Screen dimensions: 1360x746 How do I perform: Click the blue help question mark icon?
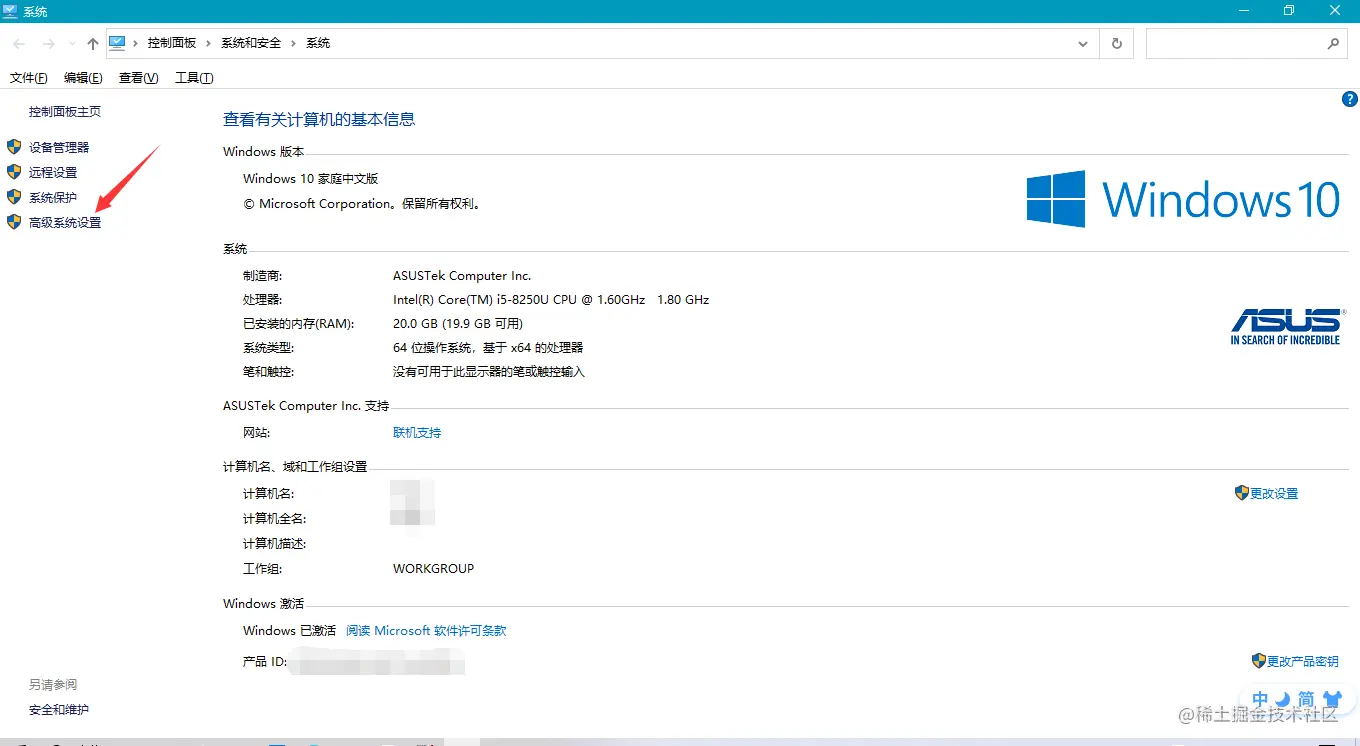[x=1349, y=99]
